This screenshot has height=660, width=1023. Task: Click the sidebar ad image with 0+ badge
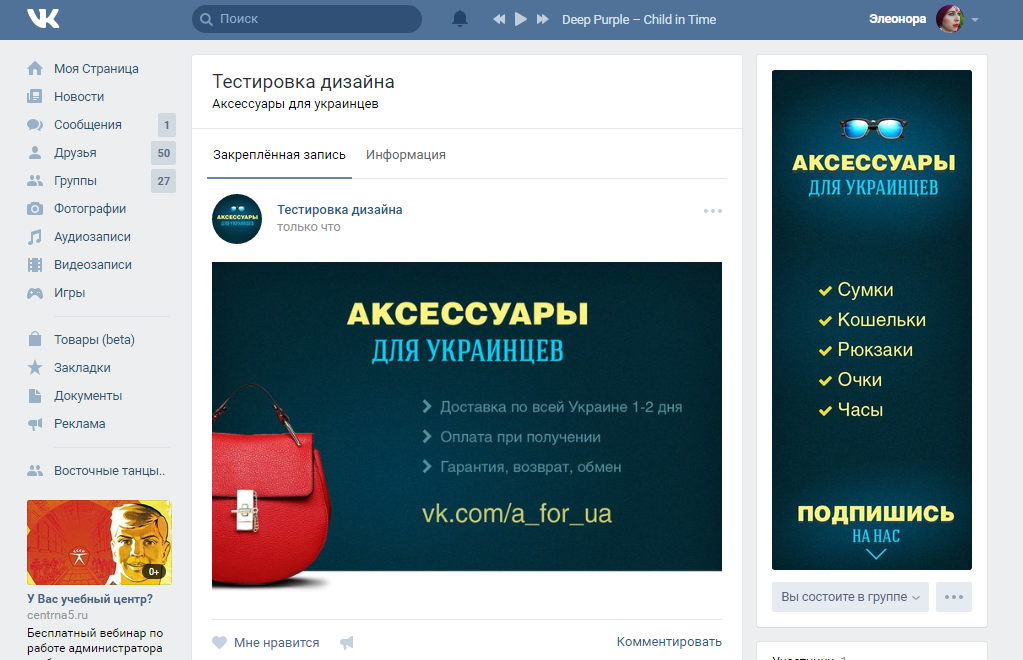pyautogui.click(x=99, y=543)
